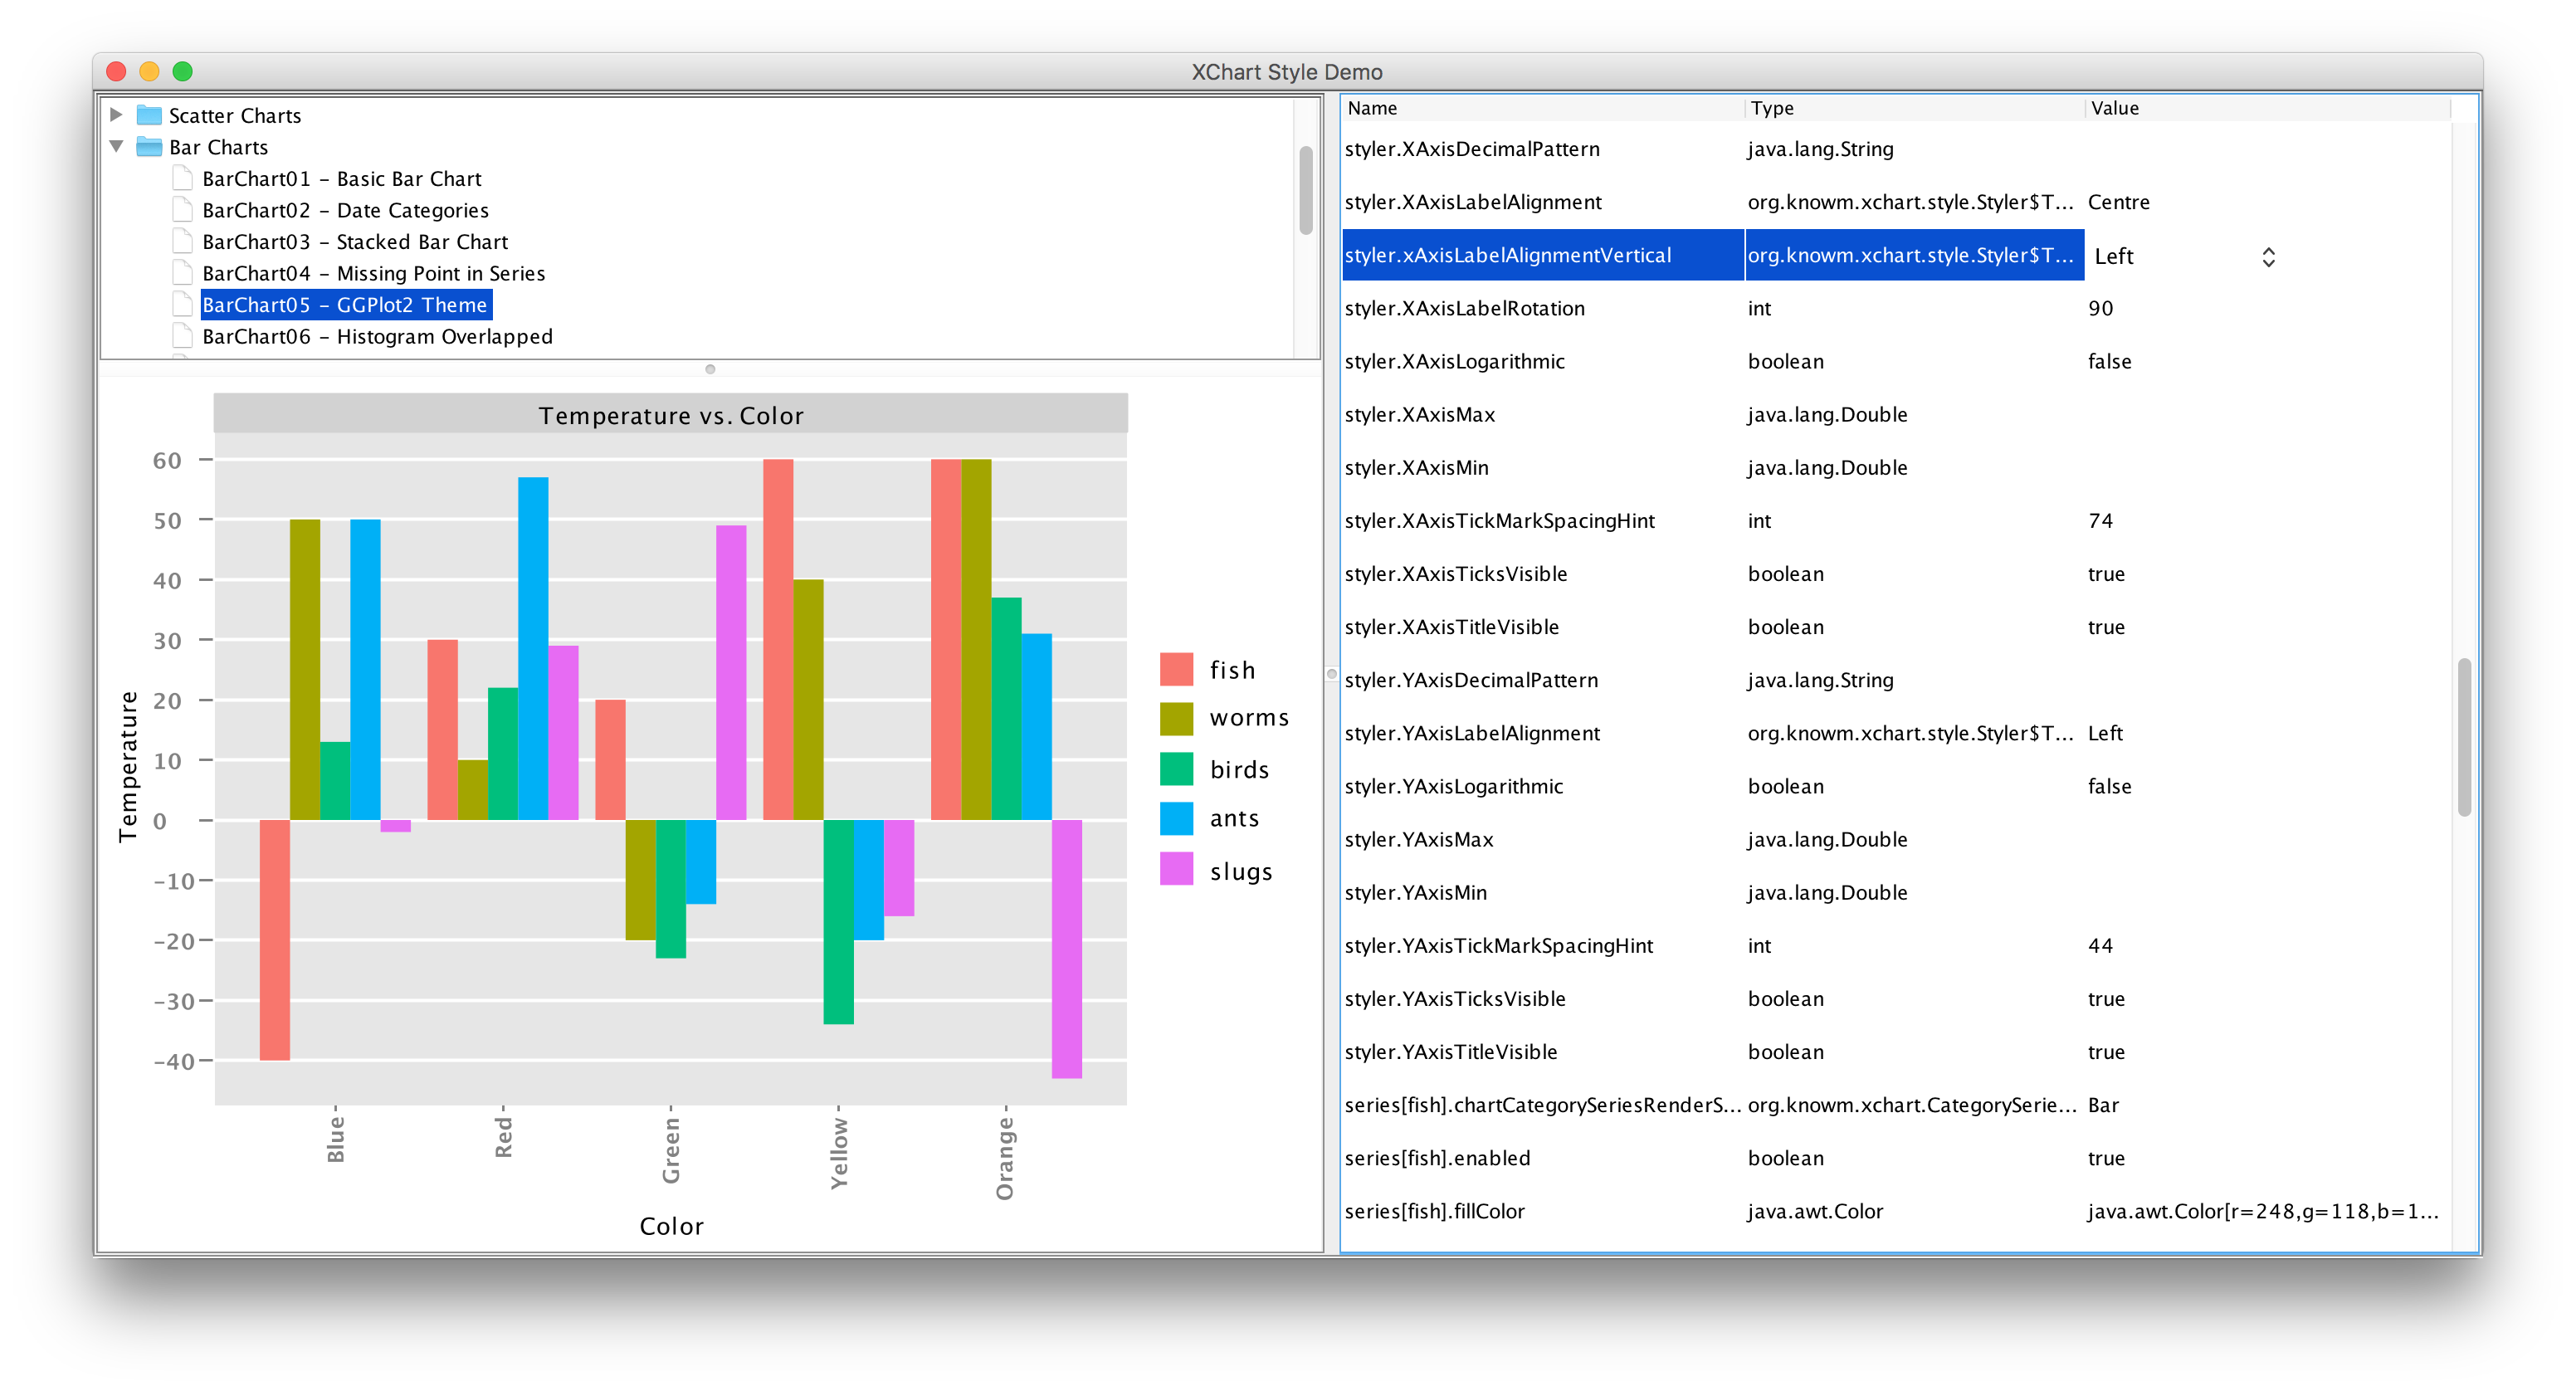Click the document icon for BarChart04 - Missing Point in Series
Screen dimensions: 2576x1391
tap(182, 273)
